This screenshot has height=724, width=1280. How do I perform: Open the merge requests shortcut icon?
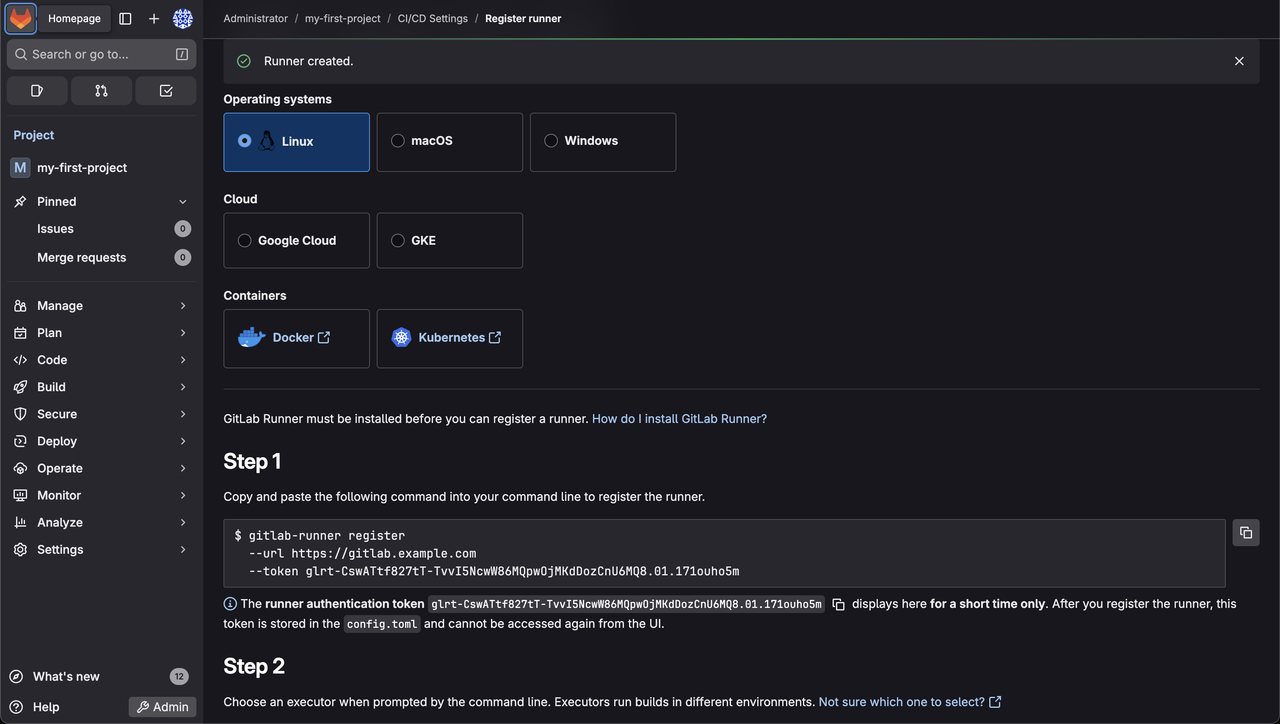(x=101, y=91)
